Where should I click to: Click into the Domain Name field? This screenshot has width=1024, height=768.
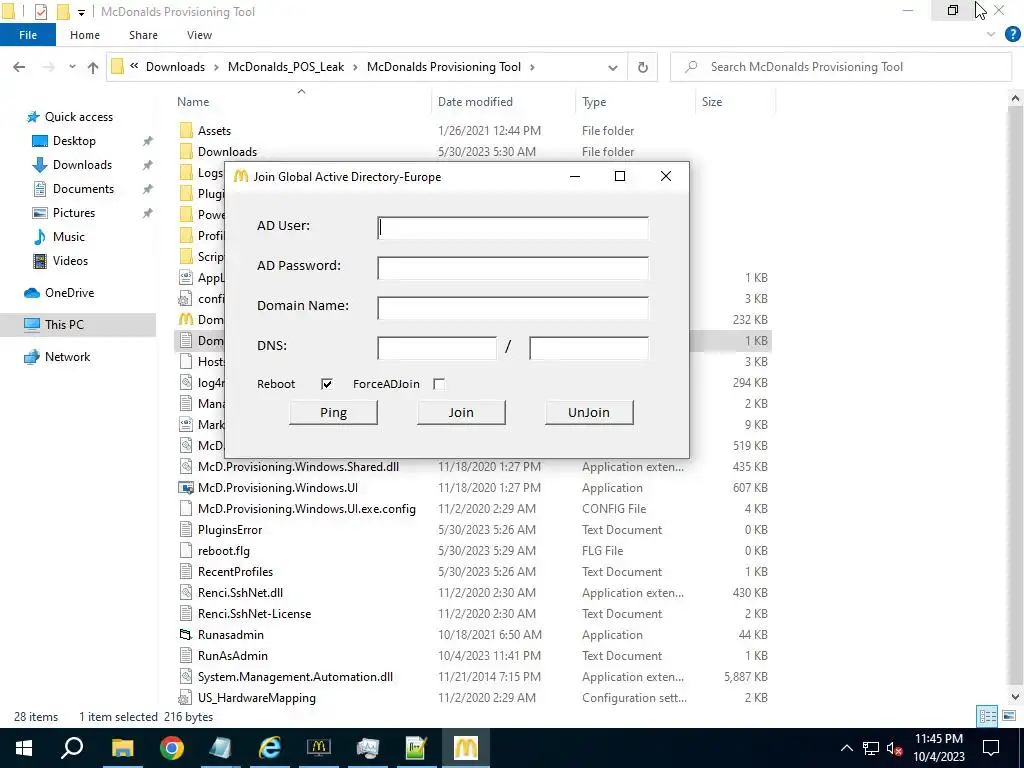click(x=513, y=308)
